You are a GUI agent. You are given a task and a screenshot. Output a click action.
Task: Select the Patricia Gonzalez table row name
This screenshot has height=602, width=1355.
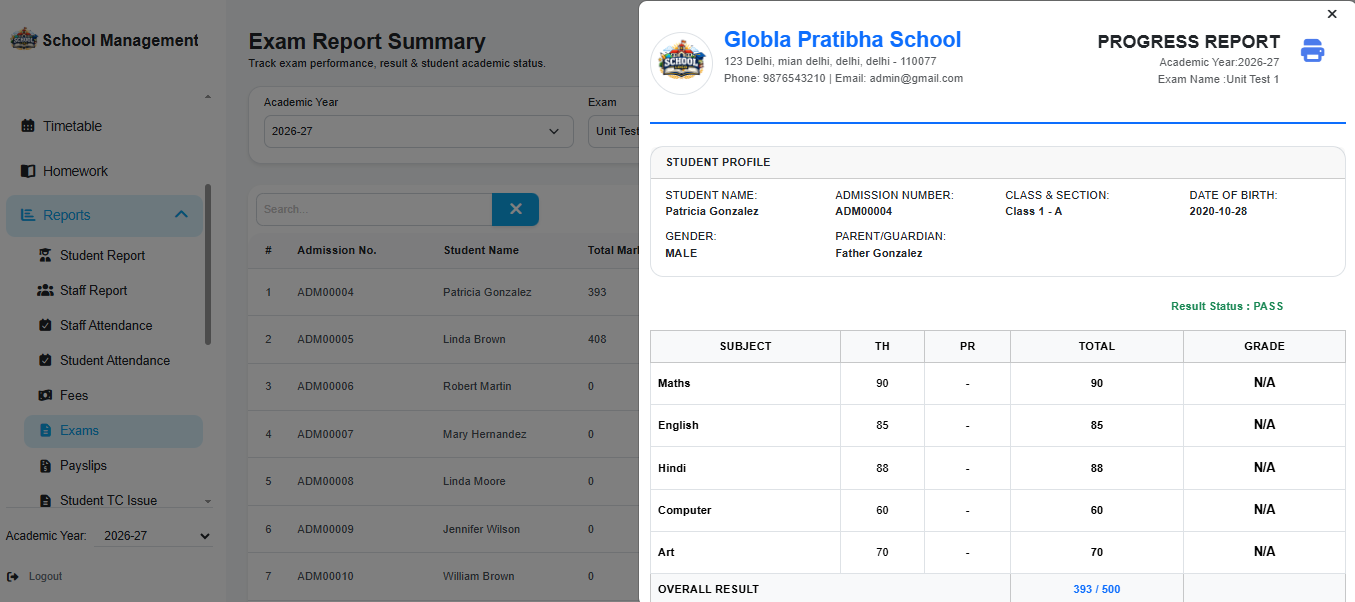click(x=487, y=292)
